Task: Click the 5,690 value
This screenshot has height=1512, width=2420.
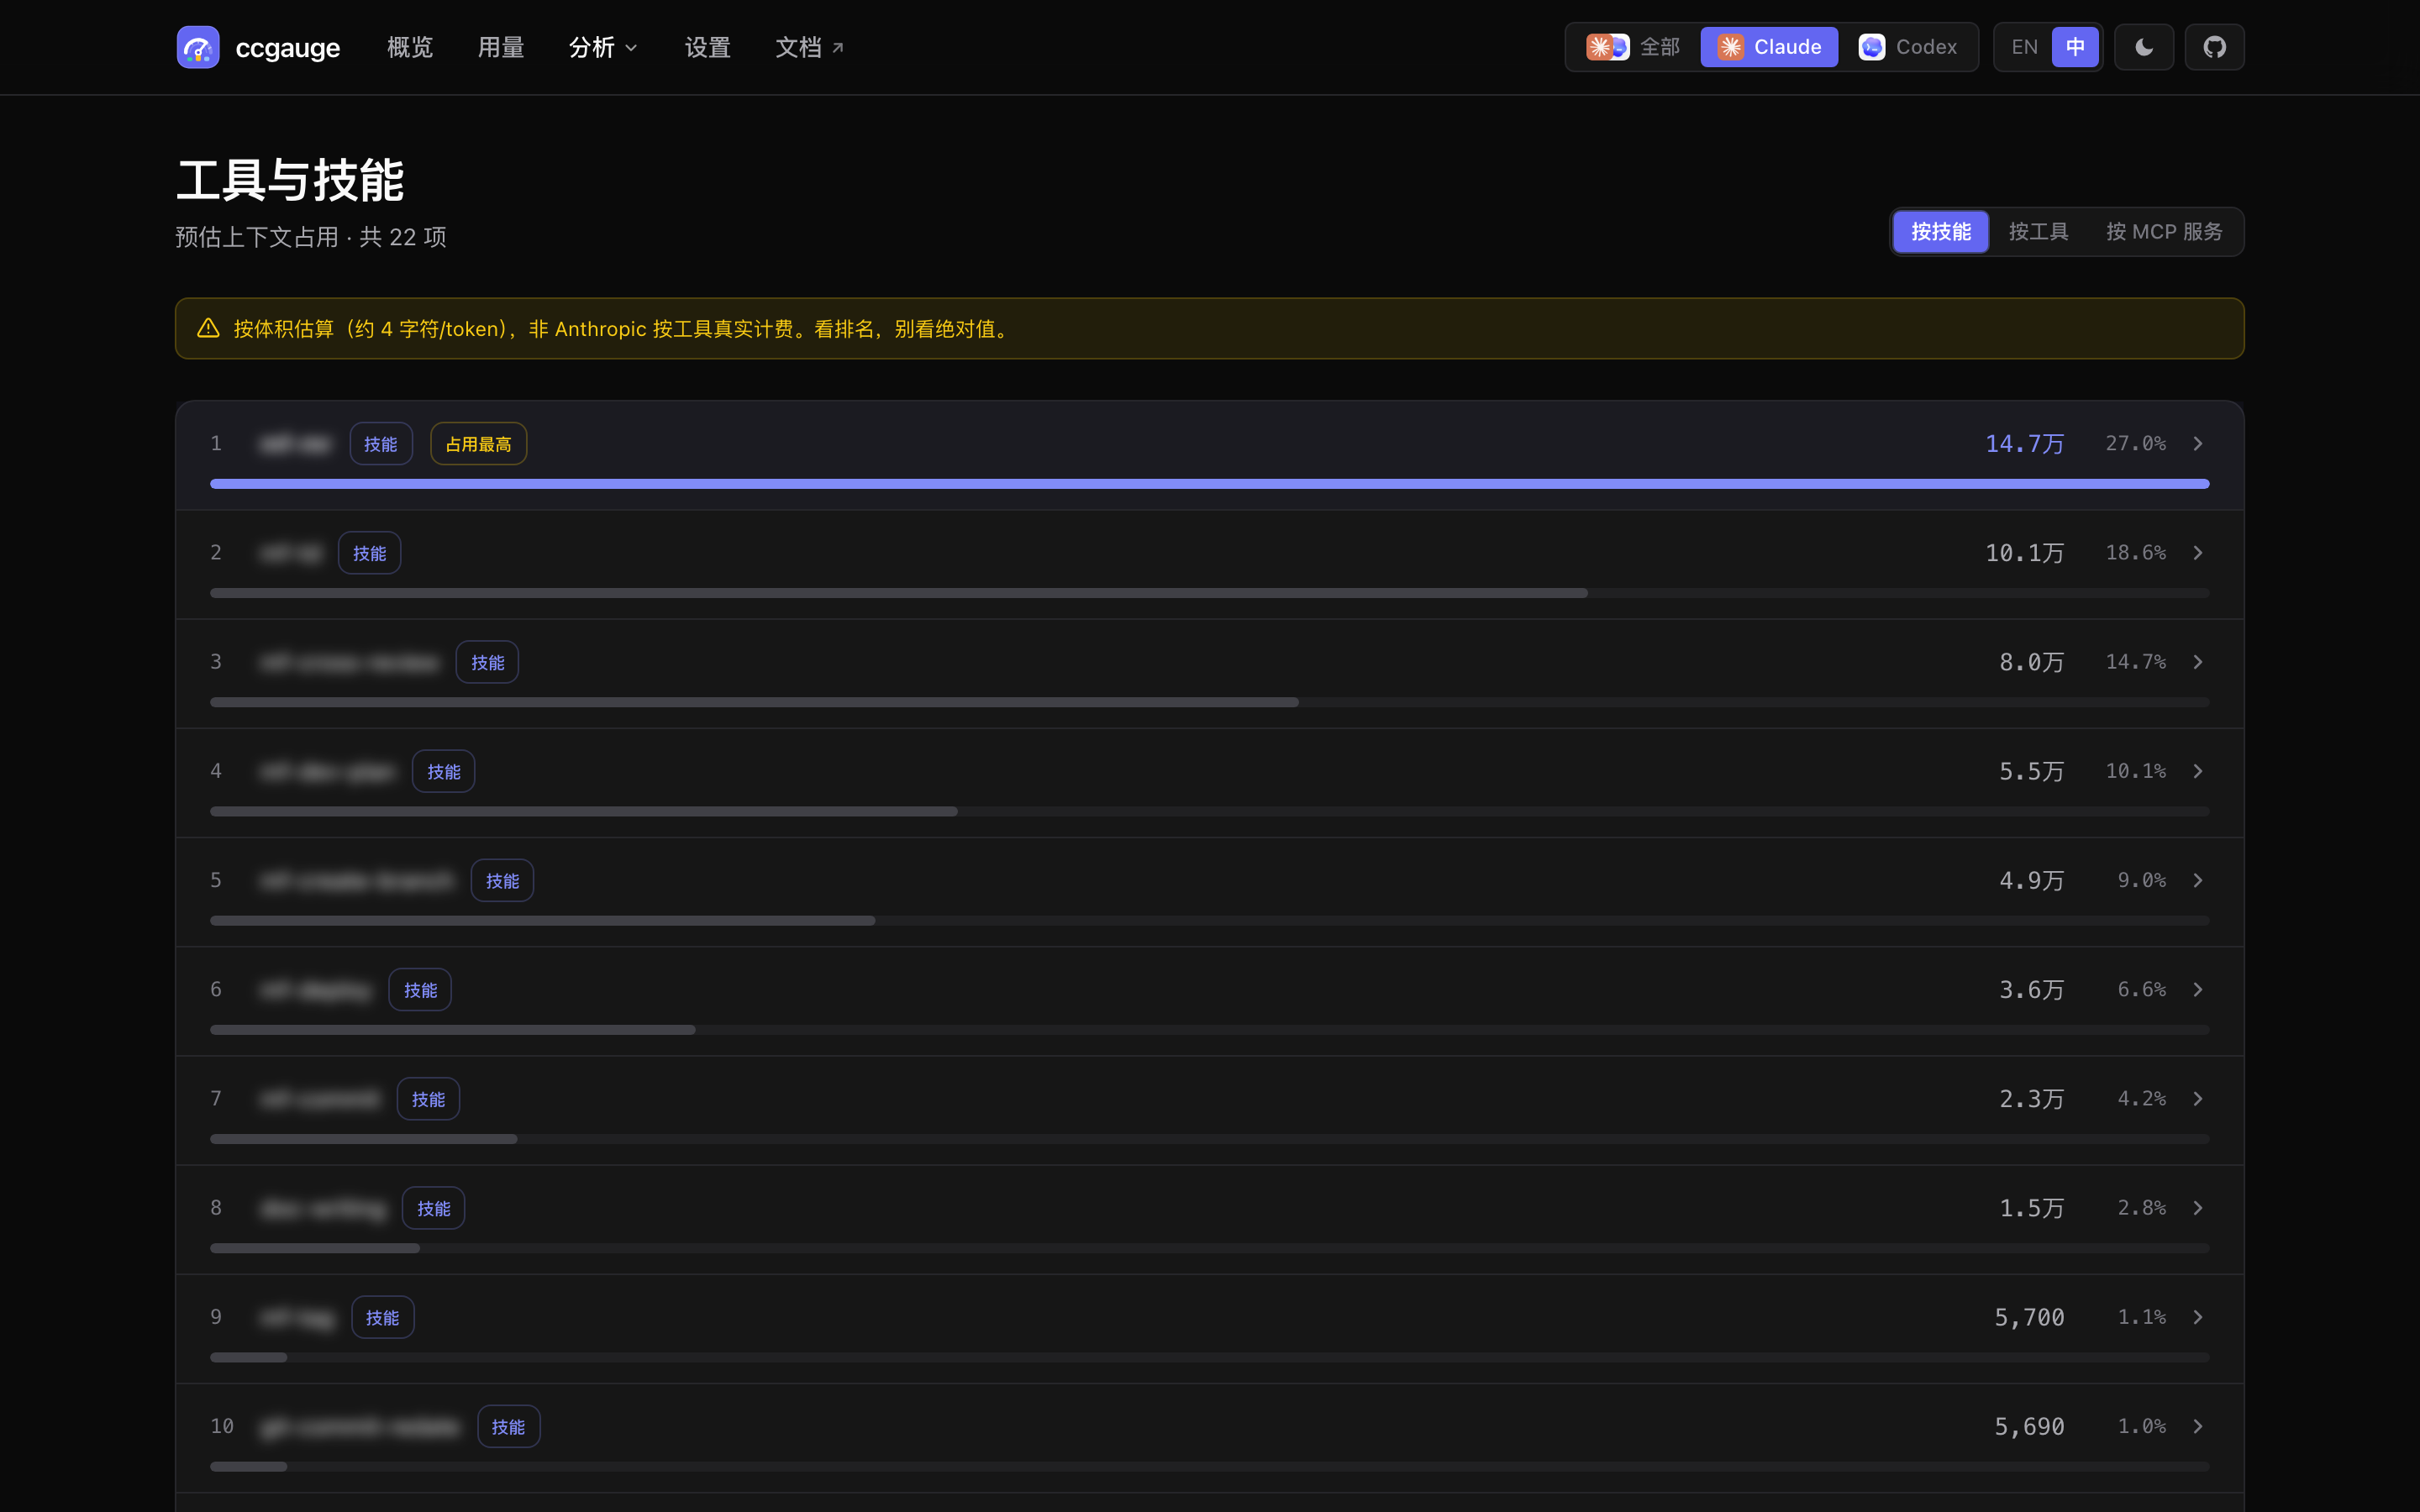Action: pos(2029,1426)
